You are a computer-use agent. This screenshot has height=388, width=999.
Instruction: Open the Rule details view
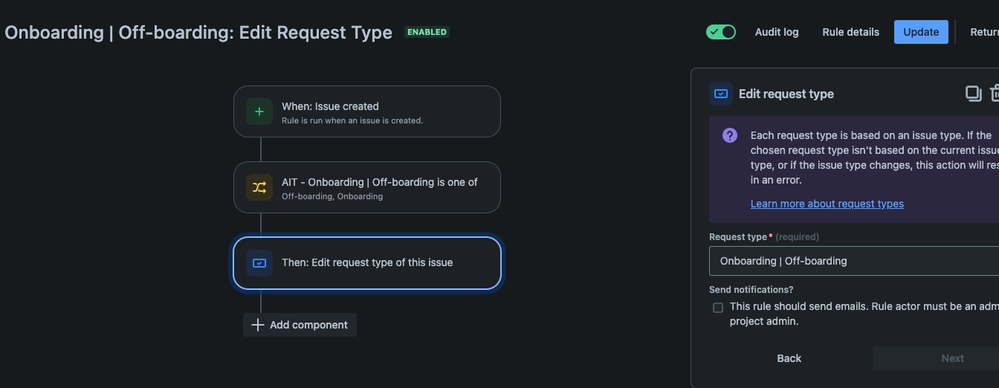851,32
